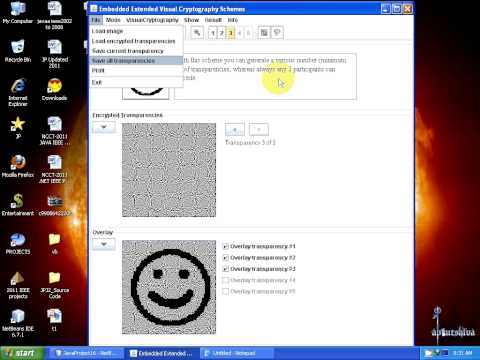
Task: Switch to Embedded Extended taskbar button
Action: click(163, 353)
